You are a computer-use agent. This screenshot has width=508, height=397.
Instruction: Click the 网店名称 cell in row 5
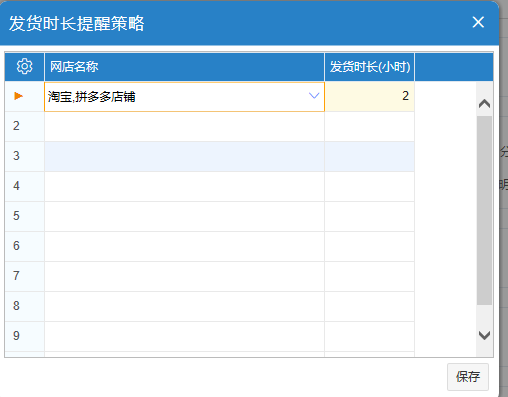pyautogui.click(x=184, y=216)
